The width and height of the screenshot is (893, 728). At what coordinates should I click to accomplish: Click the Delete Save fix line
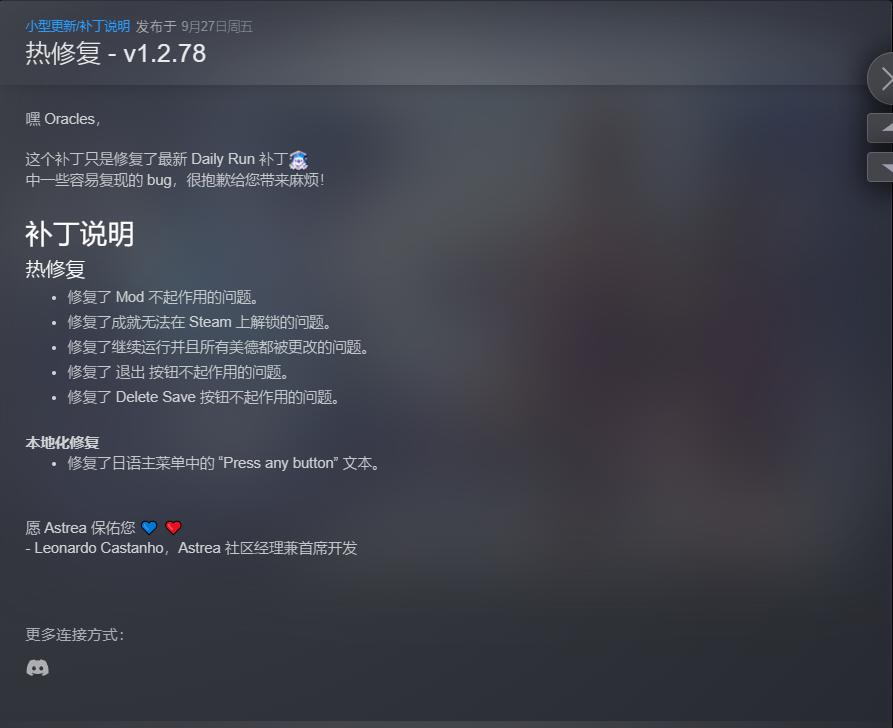[x=203, y=397]
